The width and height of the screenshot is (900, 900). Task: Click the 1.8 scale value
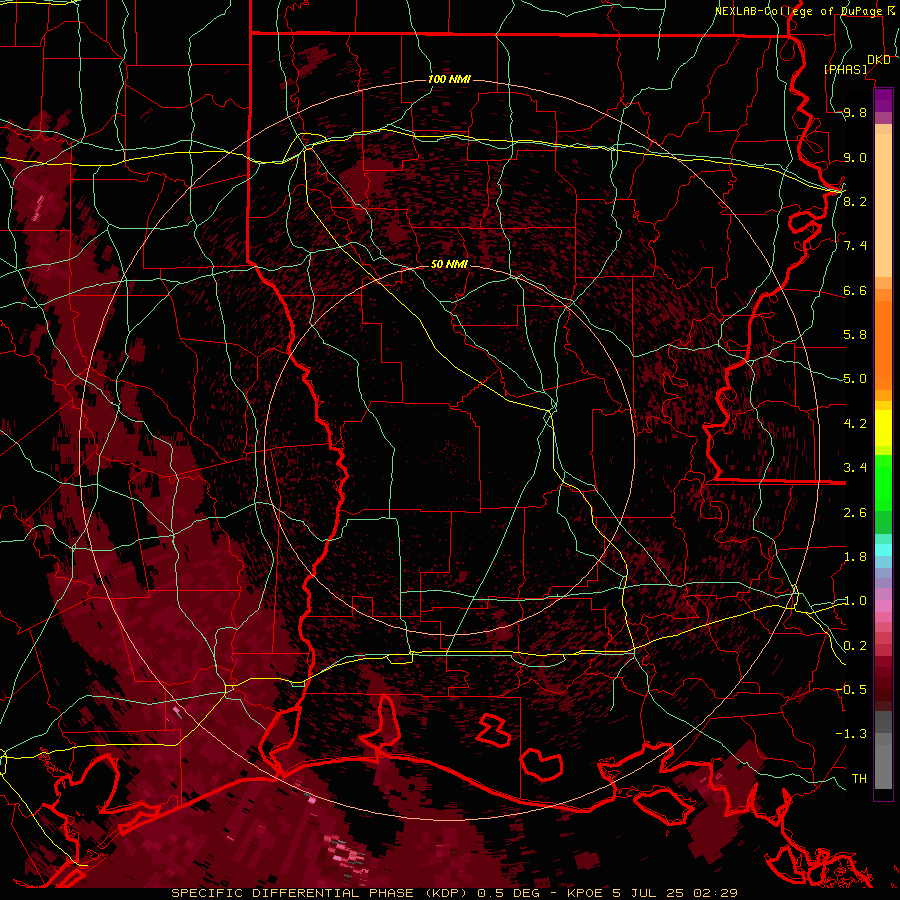click(x=855, y=557)
